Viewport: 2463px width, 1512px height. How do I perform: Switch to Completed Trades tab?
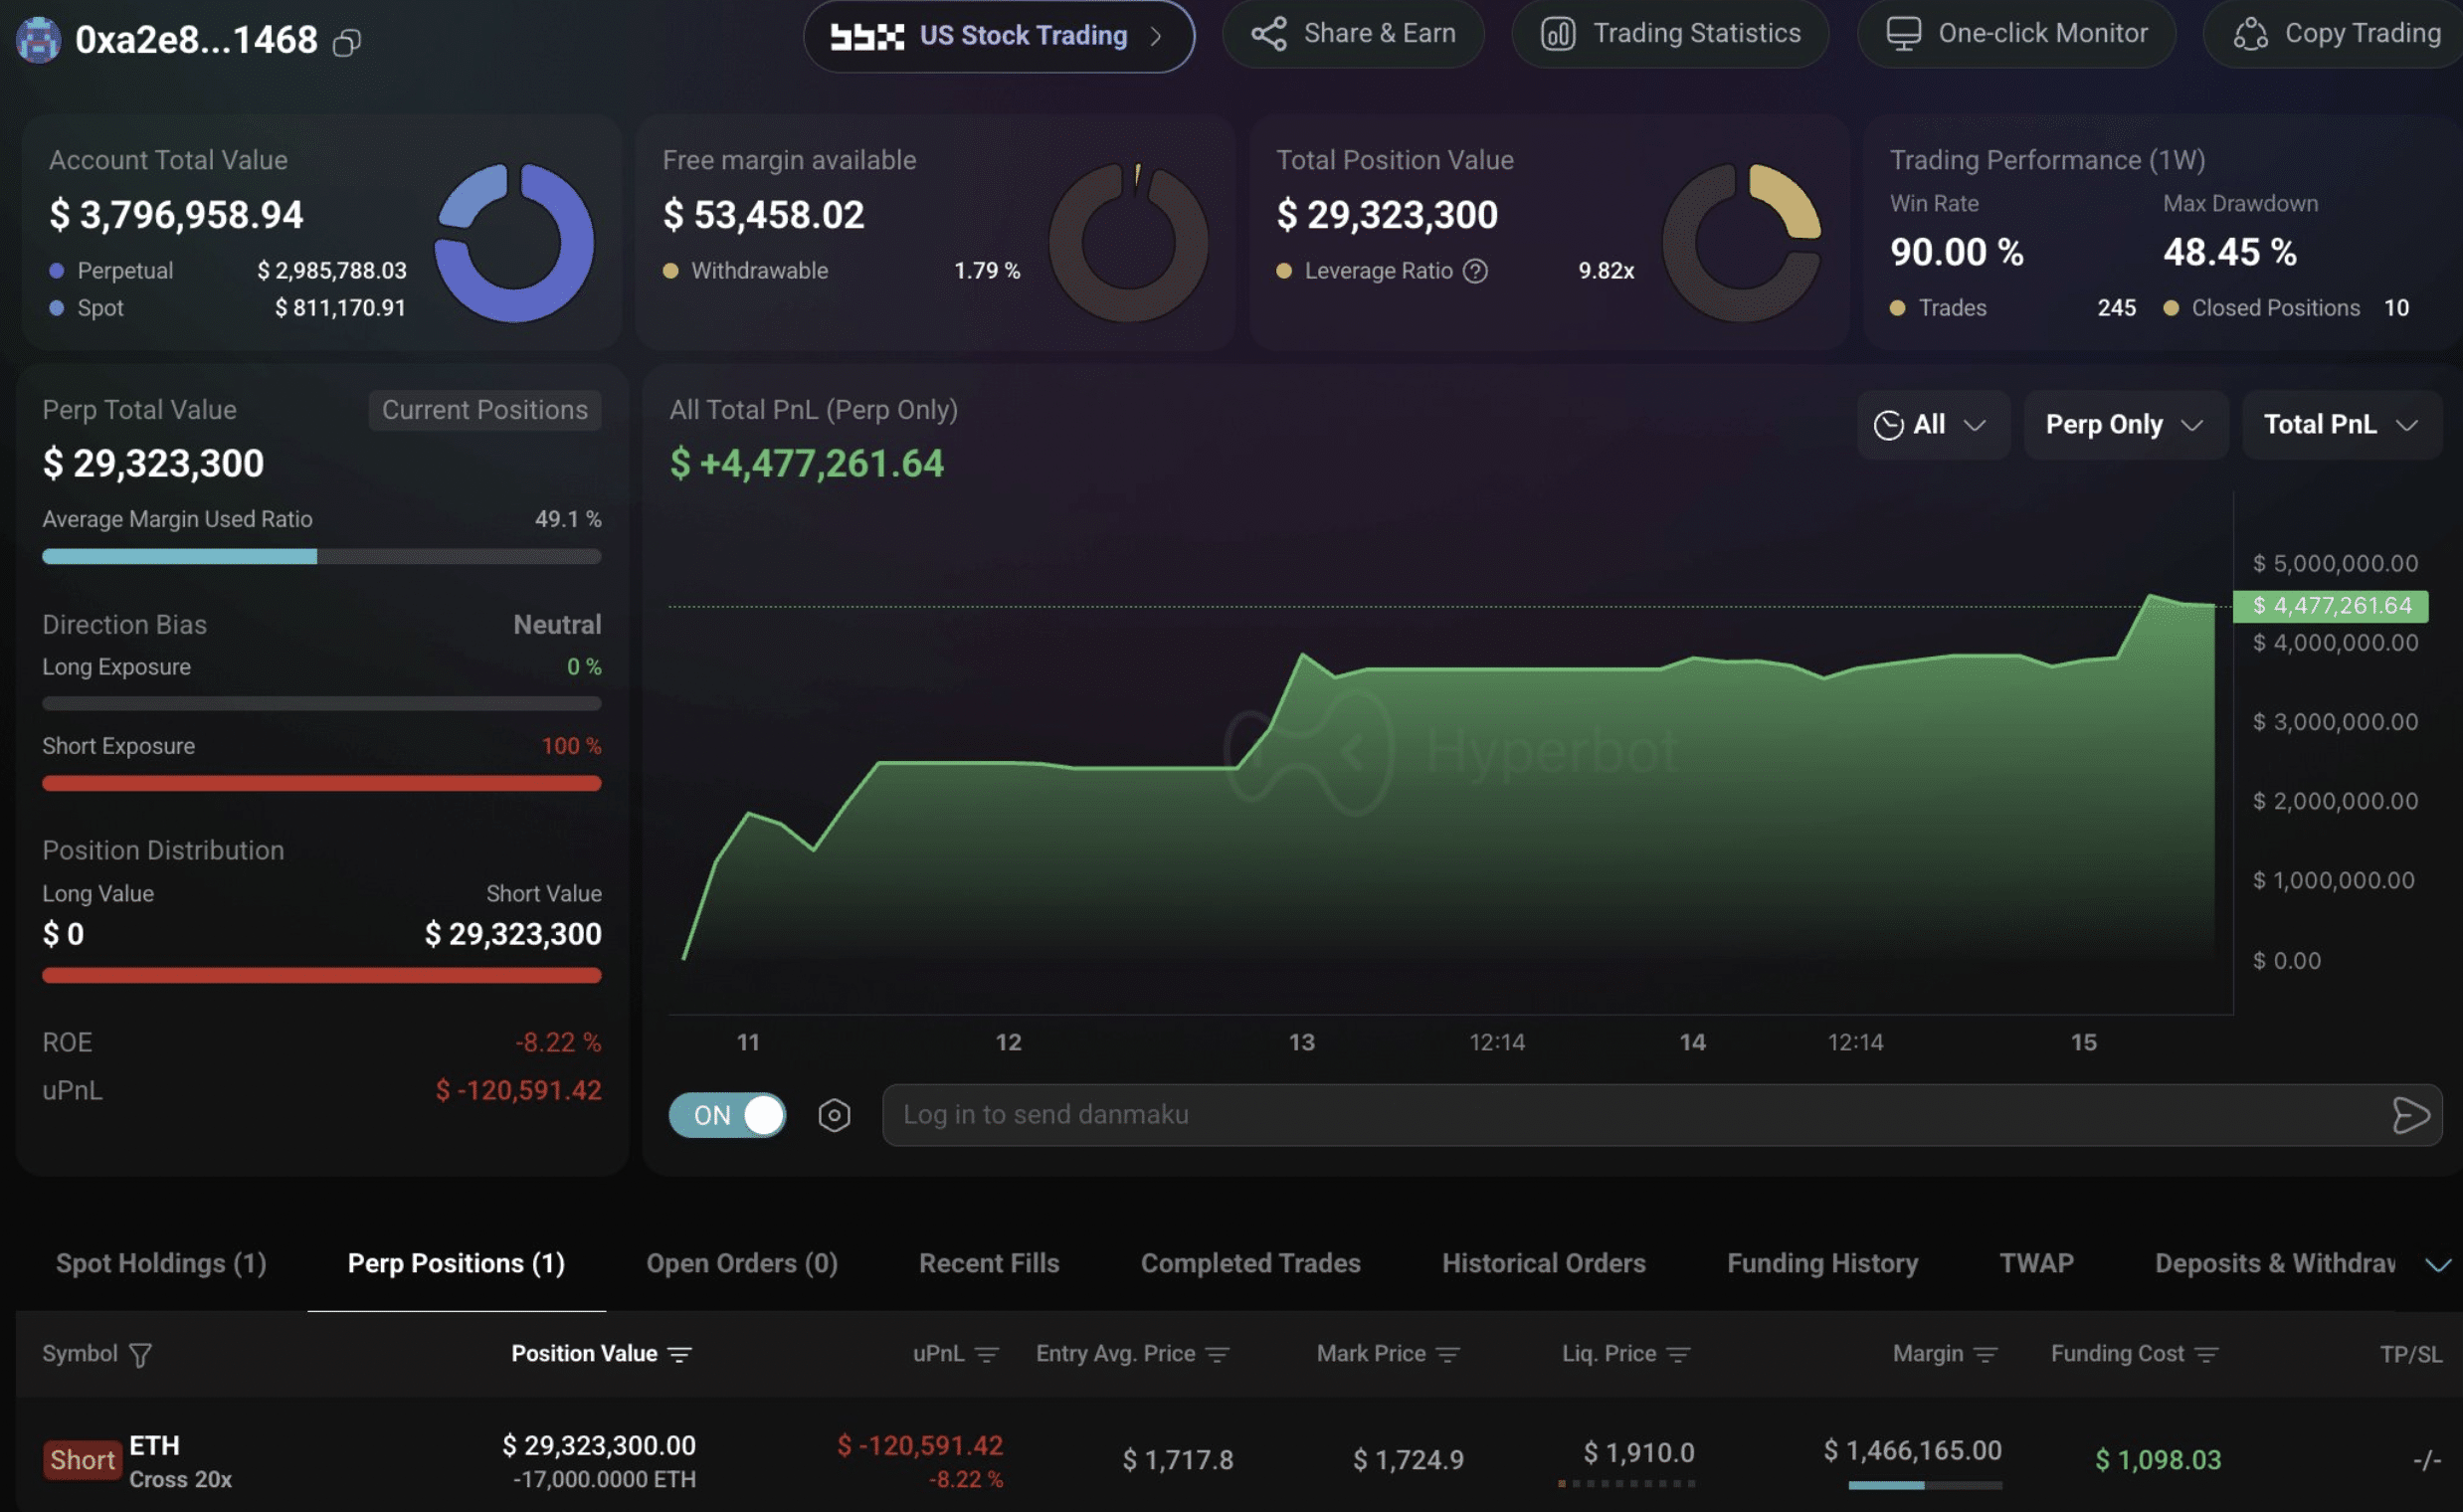1250,1264
